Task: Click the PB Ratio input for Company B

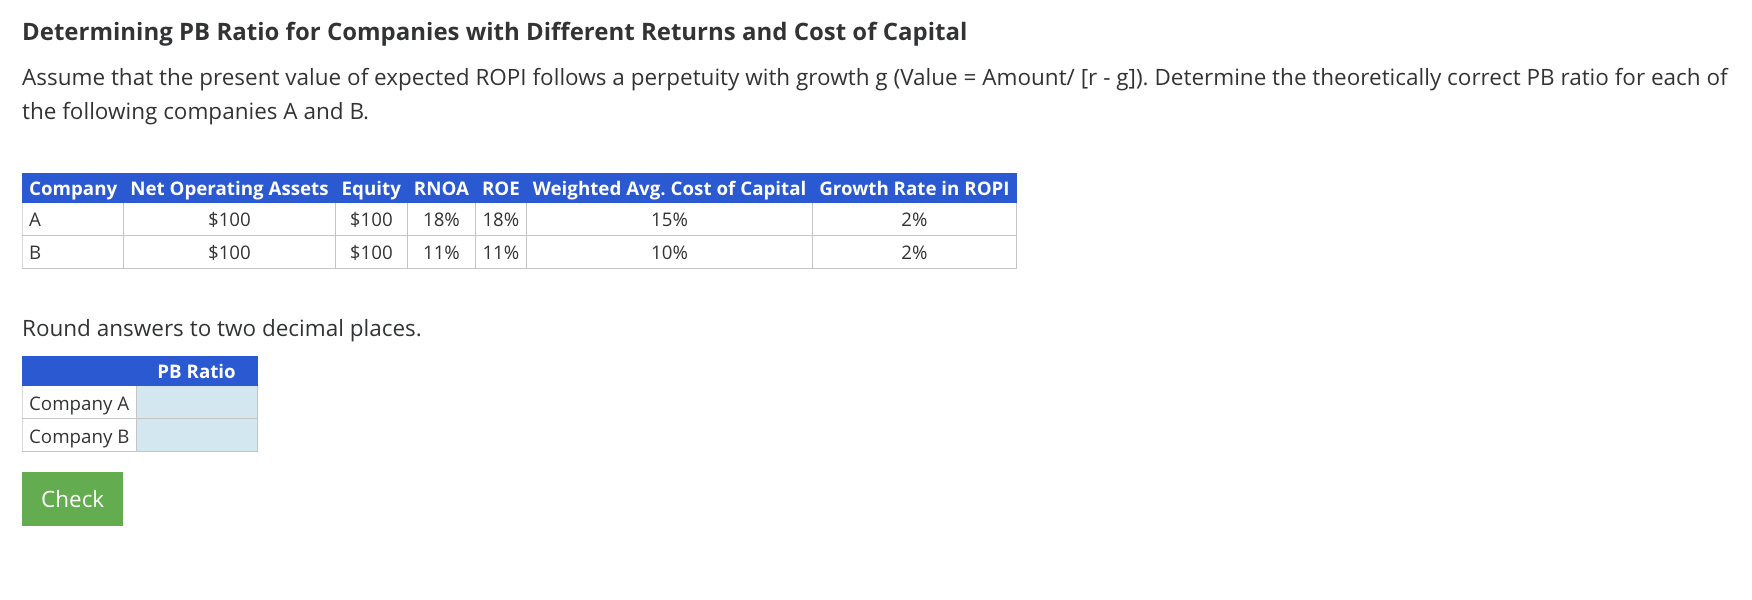Action: (196, 436)
